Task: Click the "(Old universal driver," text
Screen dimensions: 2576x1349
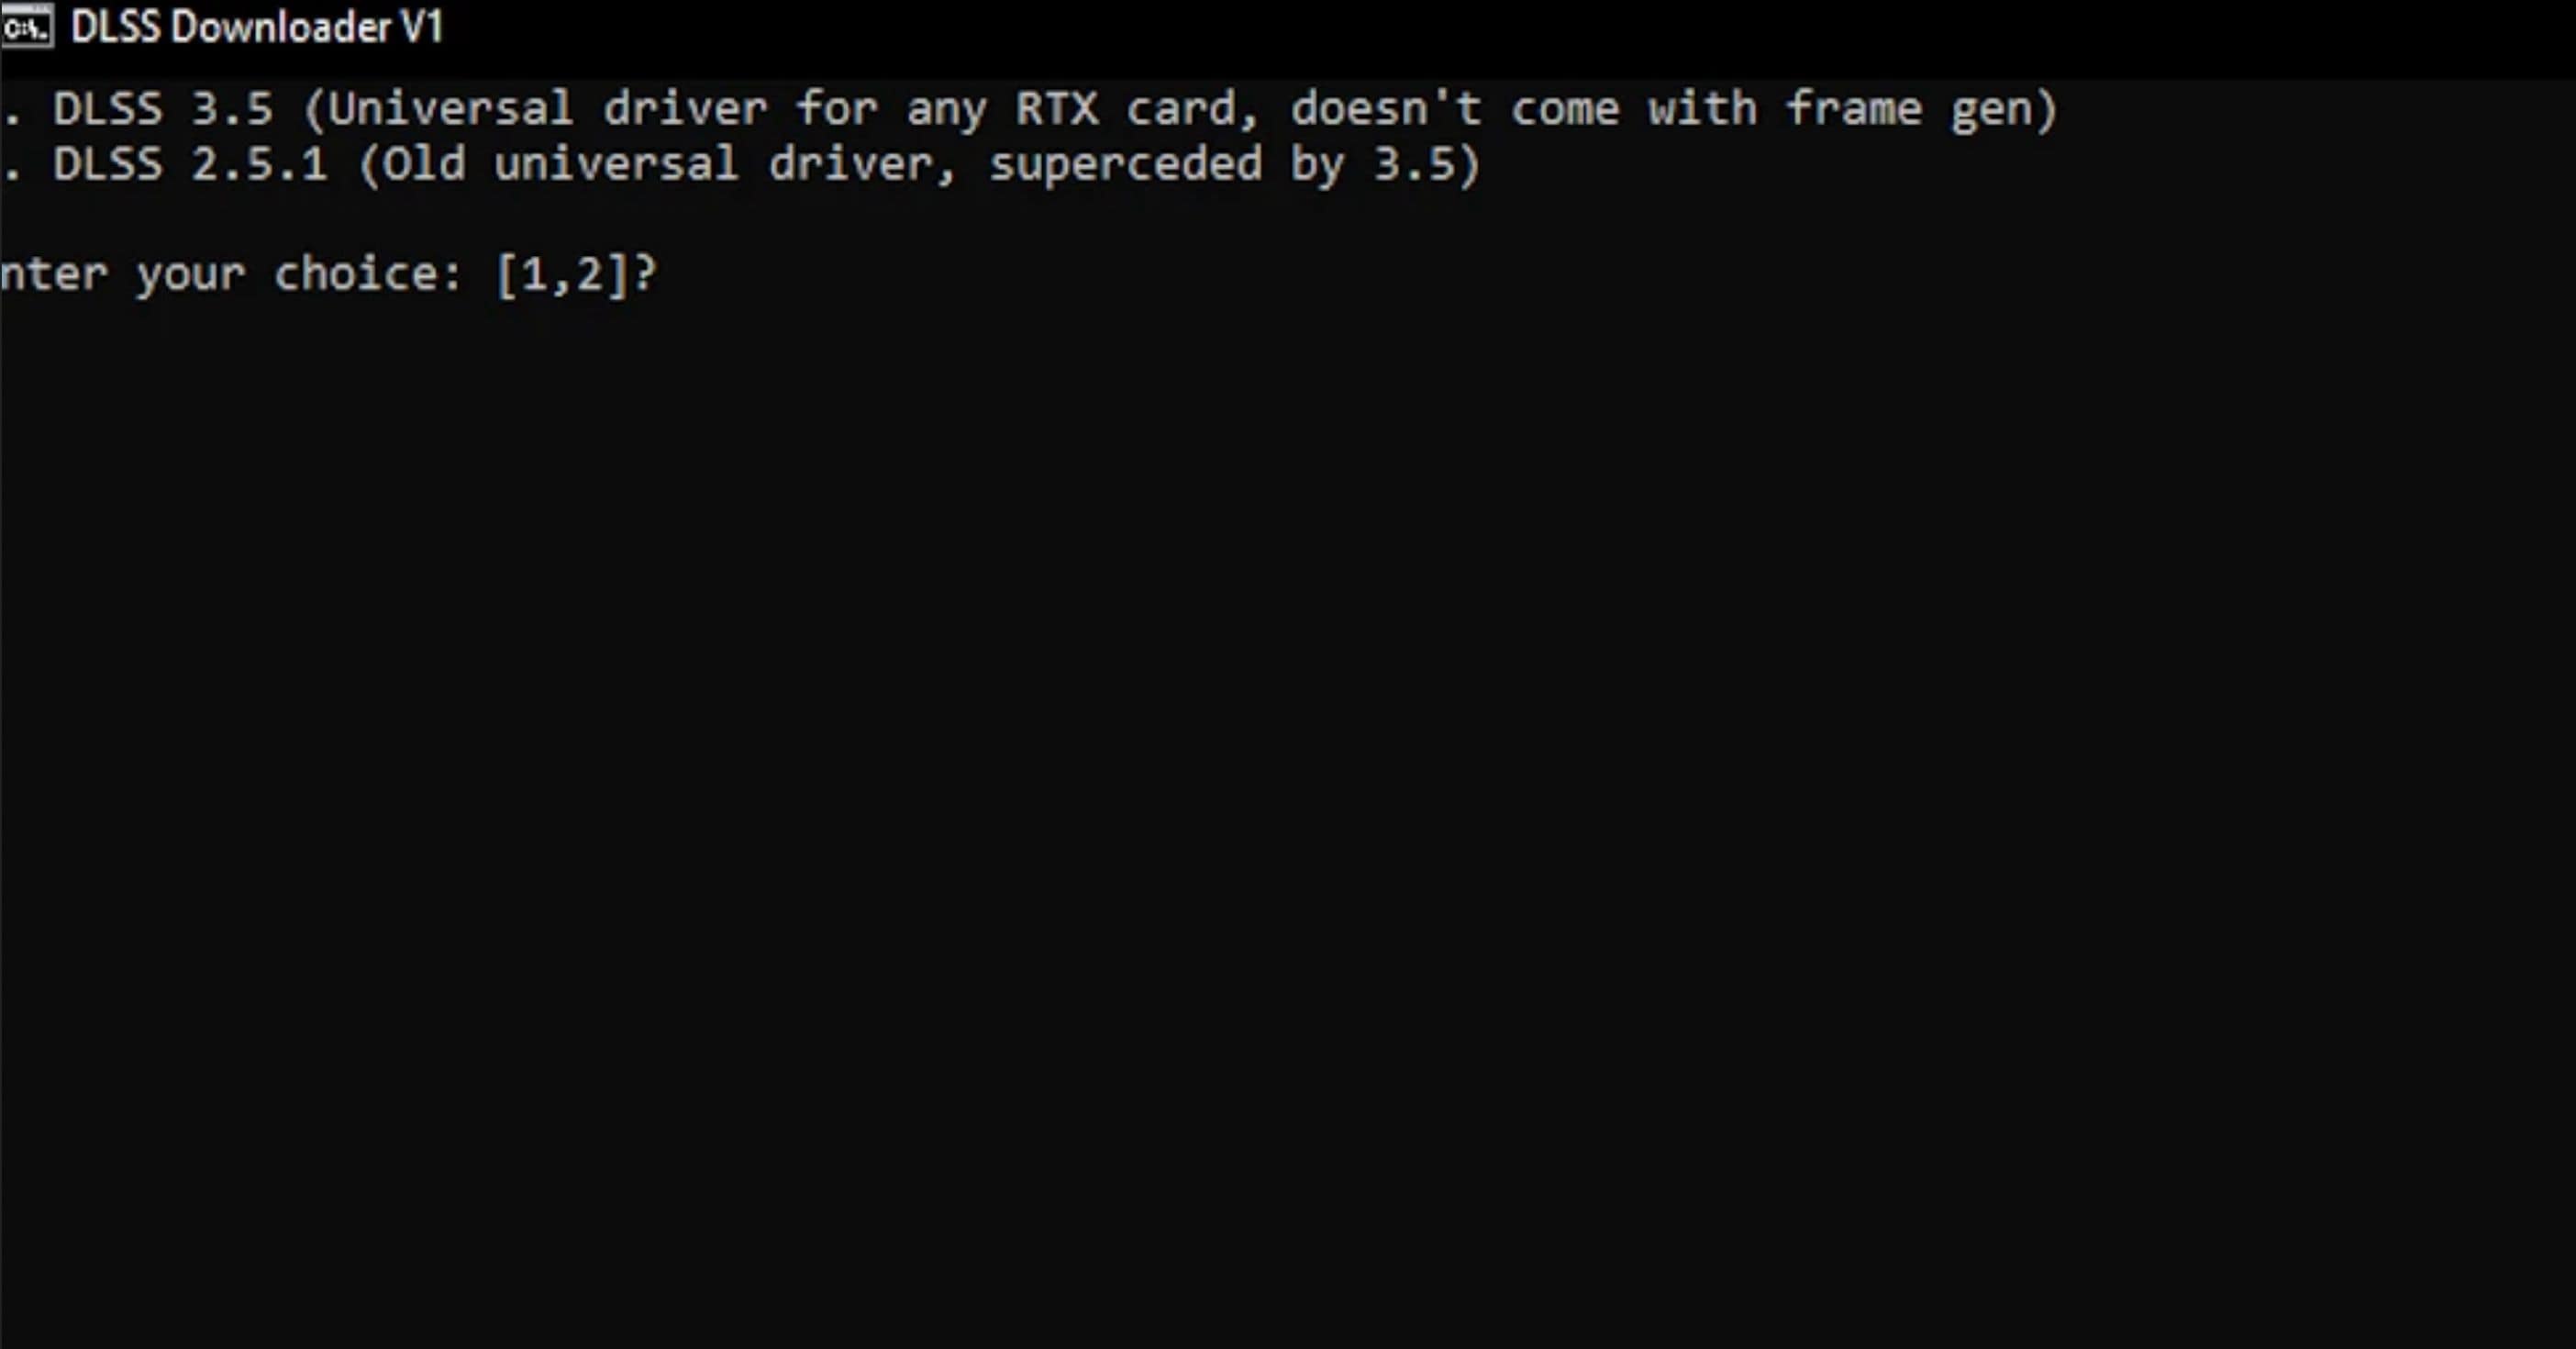Action: pyautogui.click(x=658, y=165)
